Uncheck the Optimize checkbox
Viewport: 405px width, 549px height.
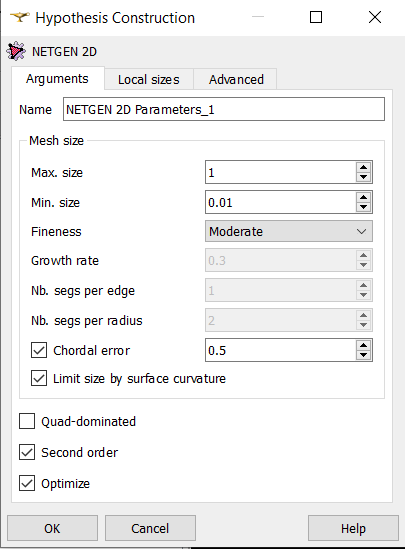(x=27, y=484)
